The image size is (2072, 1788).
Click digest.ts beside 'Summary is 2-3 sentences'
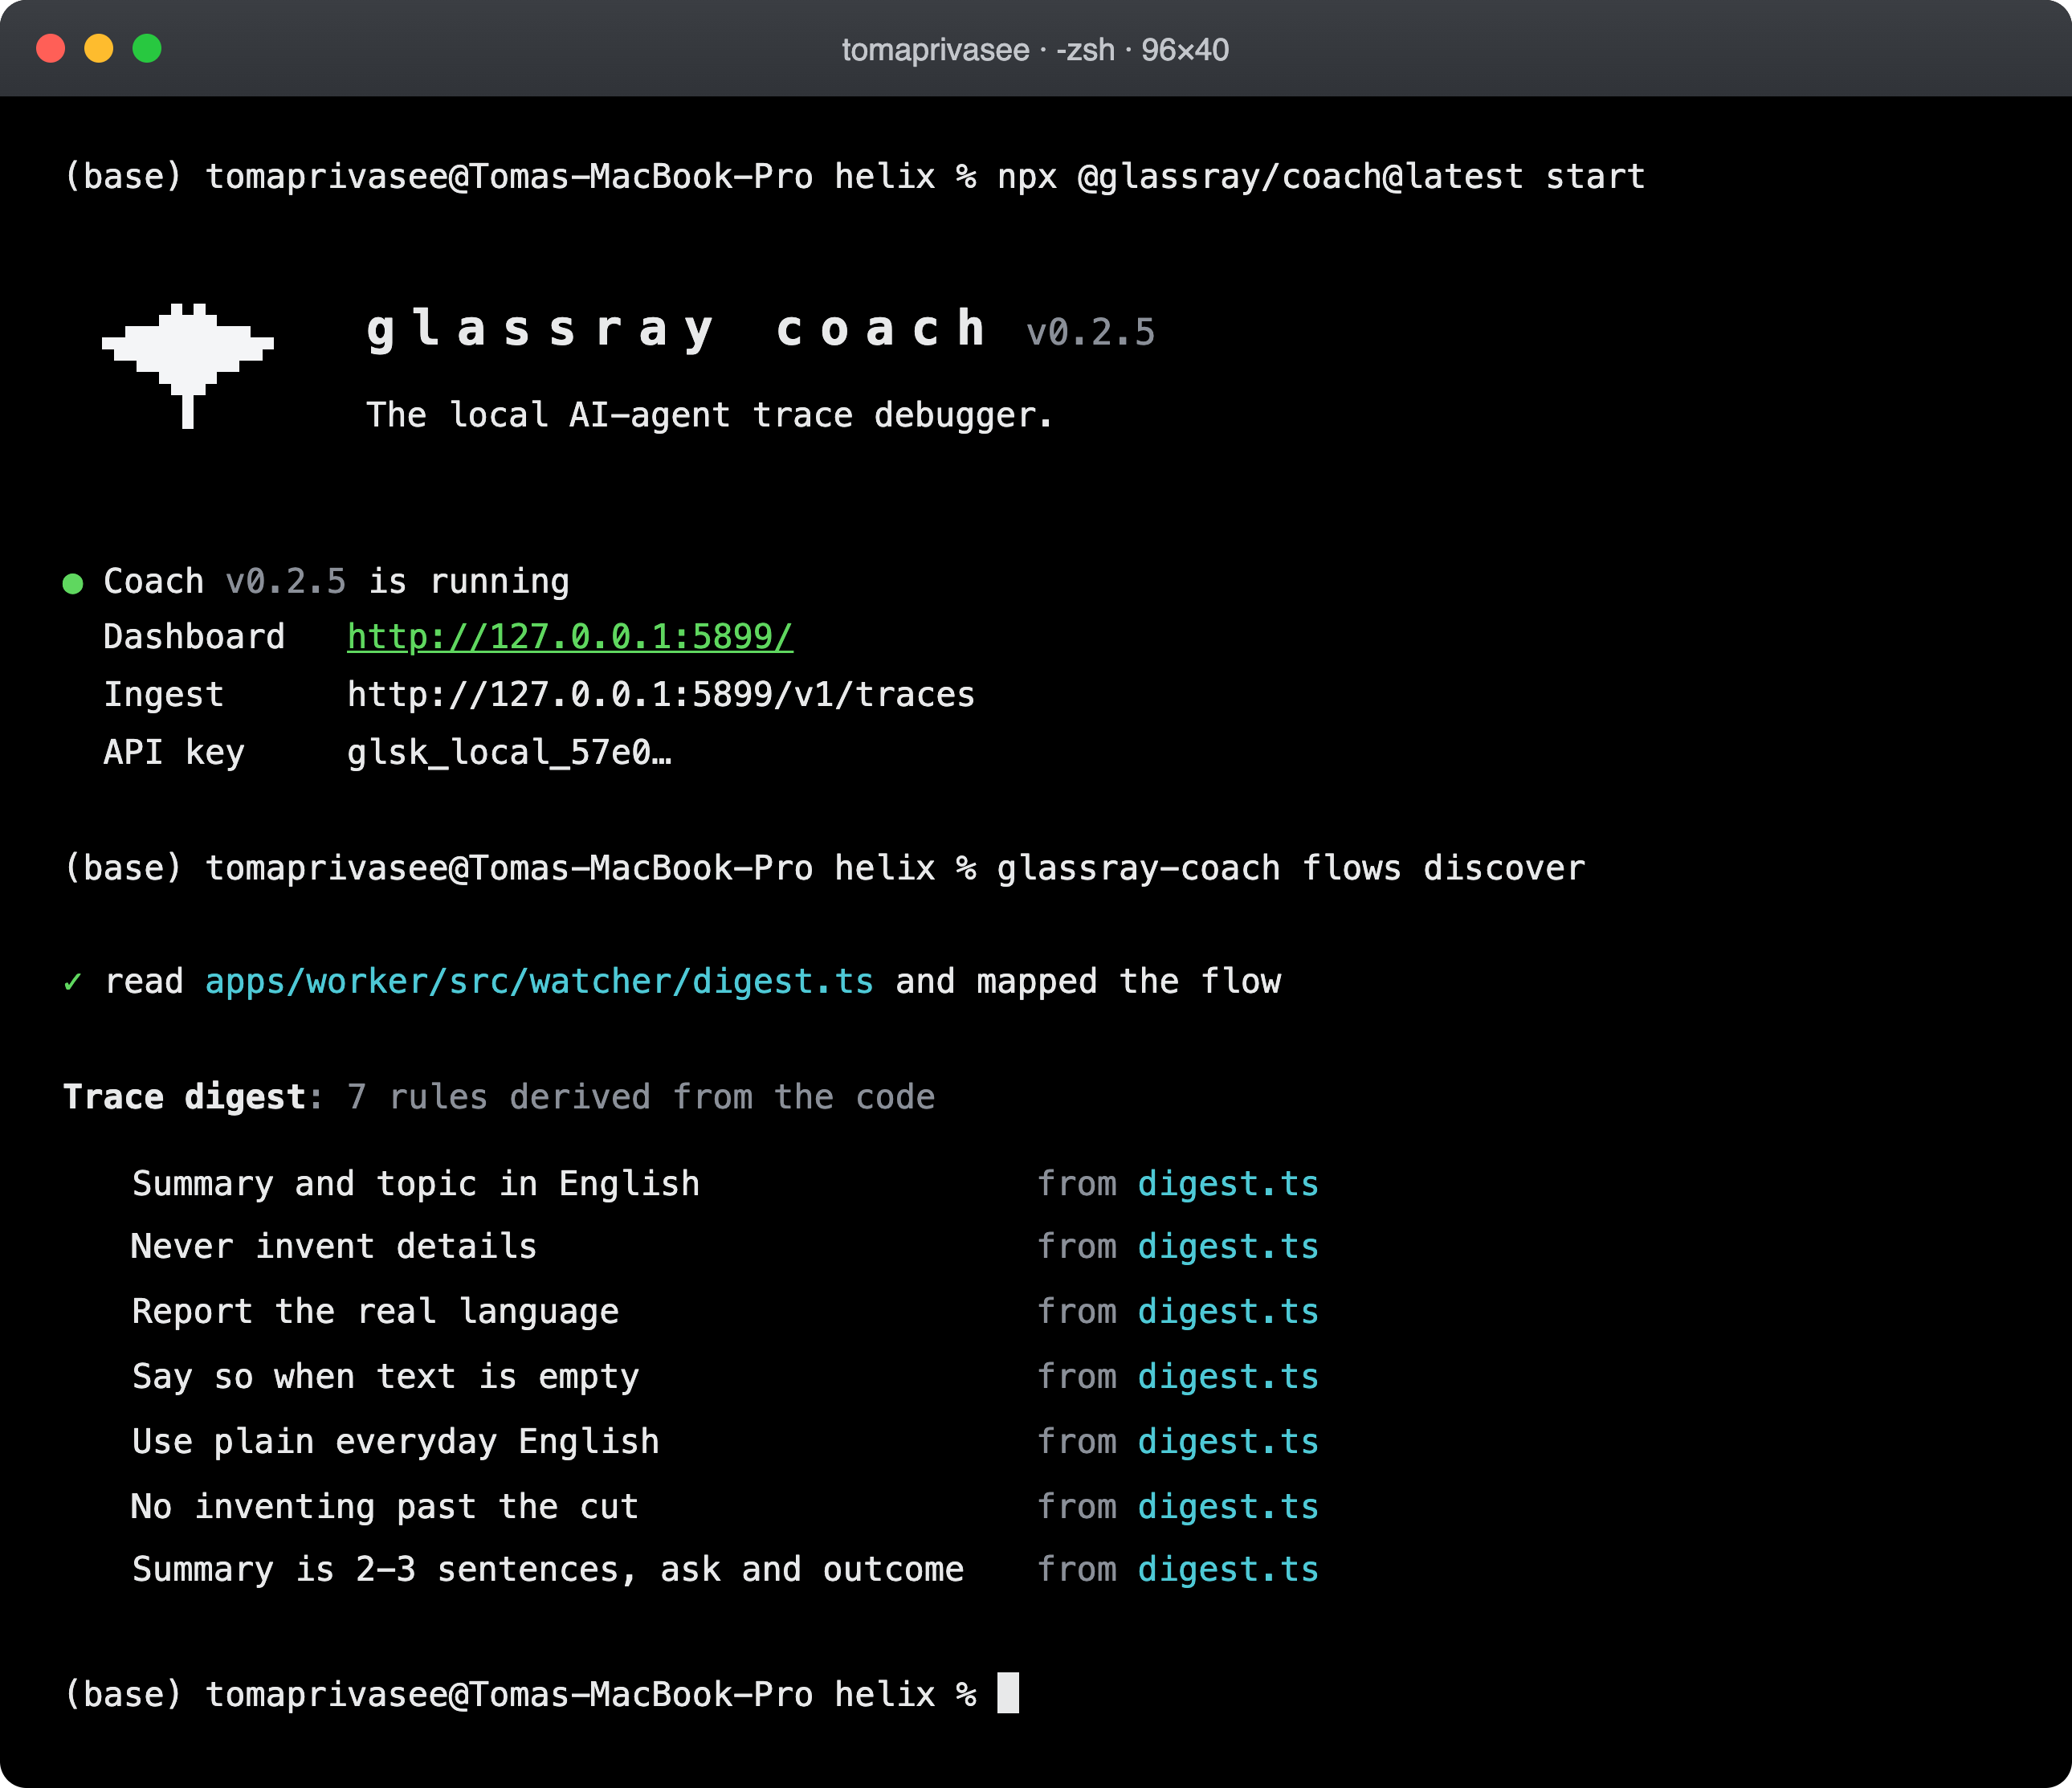pos(1228,1570)
